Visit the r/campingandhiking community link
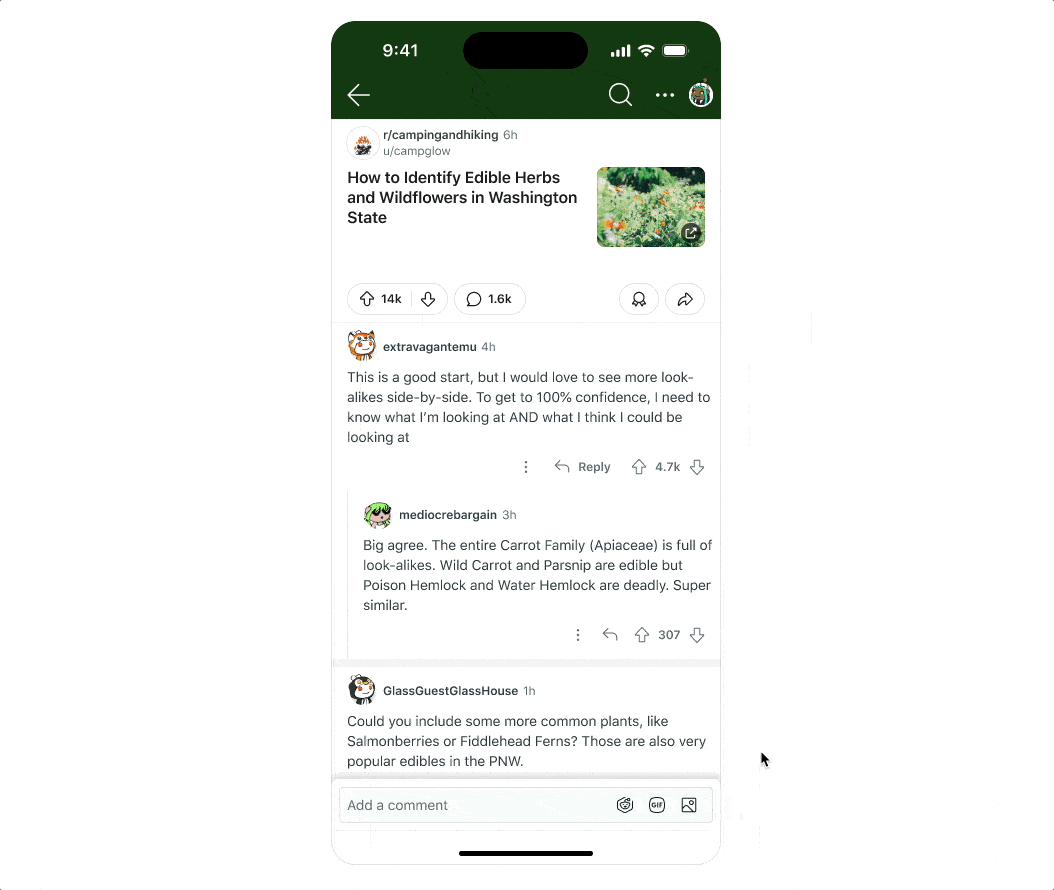The width and height of the screenshot is (1054, 890). point(440,134)
